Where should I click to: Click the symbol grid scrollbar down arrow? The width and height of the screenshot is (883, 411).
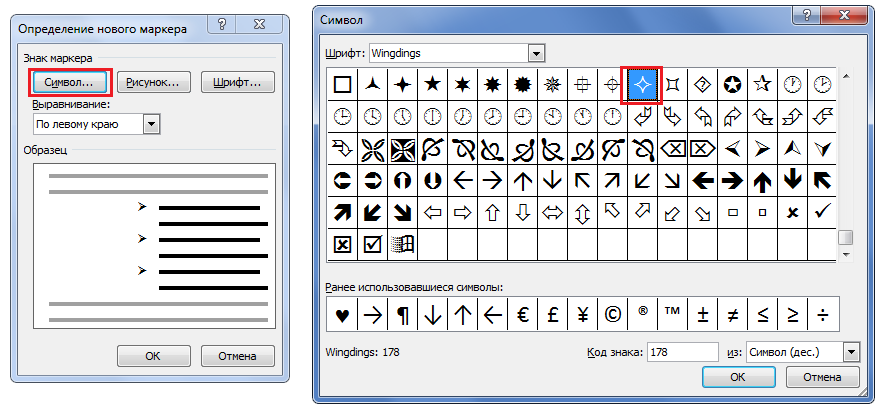pos(845,255)
